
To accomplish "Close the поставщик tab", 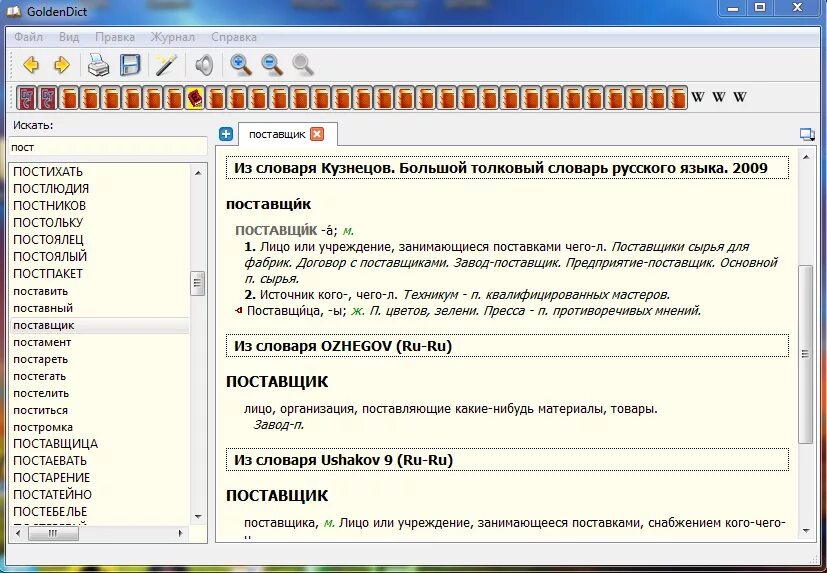I will coord(316,134).
